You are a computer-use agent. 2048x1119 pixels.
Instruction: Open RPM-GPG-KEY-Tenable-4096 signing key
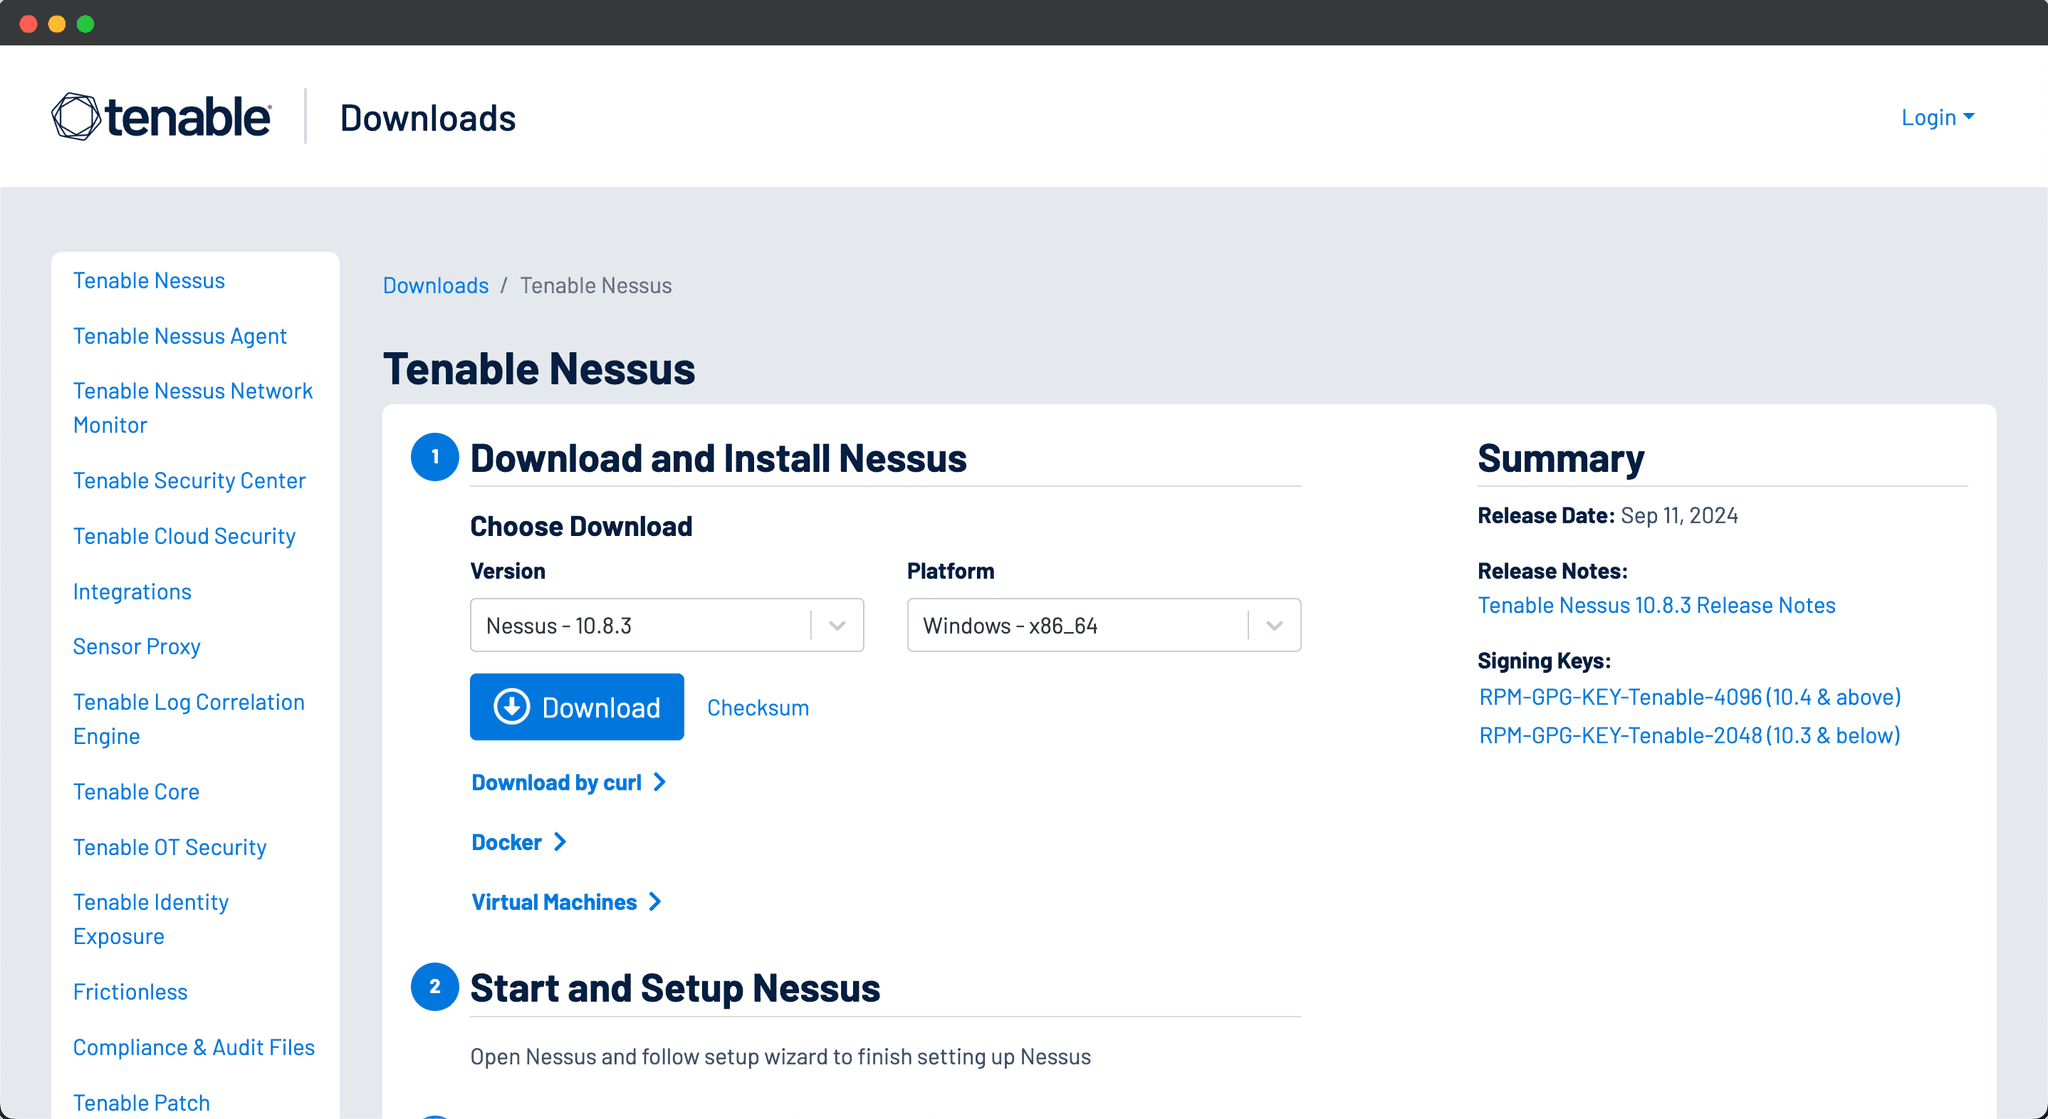(x=1689, y=697)
